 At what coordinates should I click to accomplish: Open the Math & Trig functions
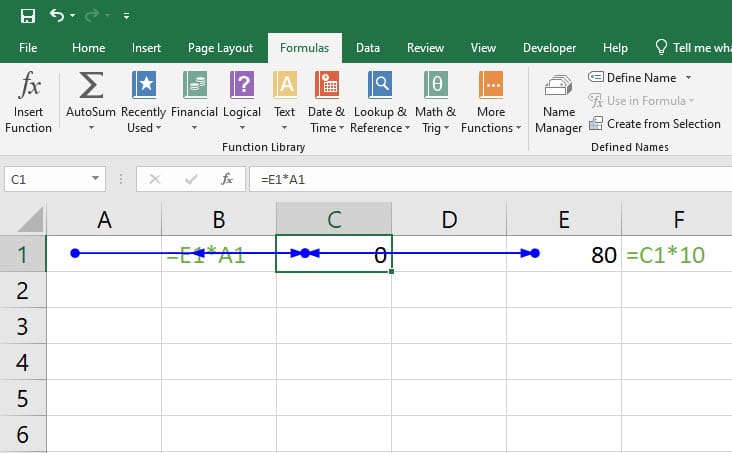(436, 102)
